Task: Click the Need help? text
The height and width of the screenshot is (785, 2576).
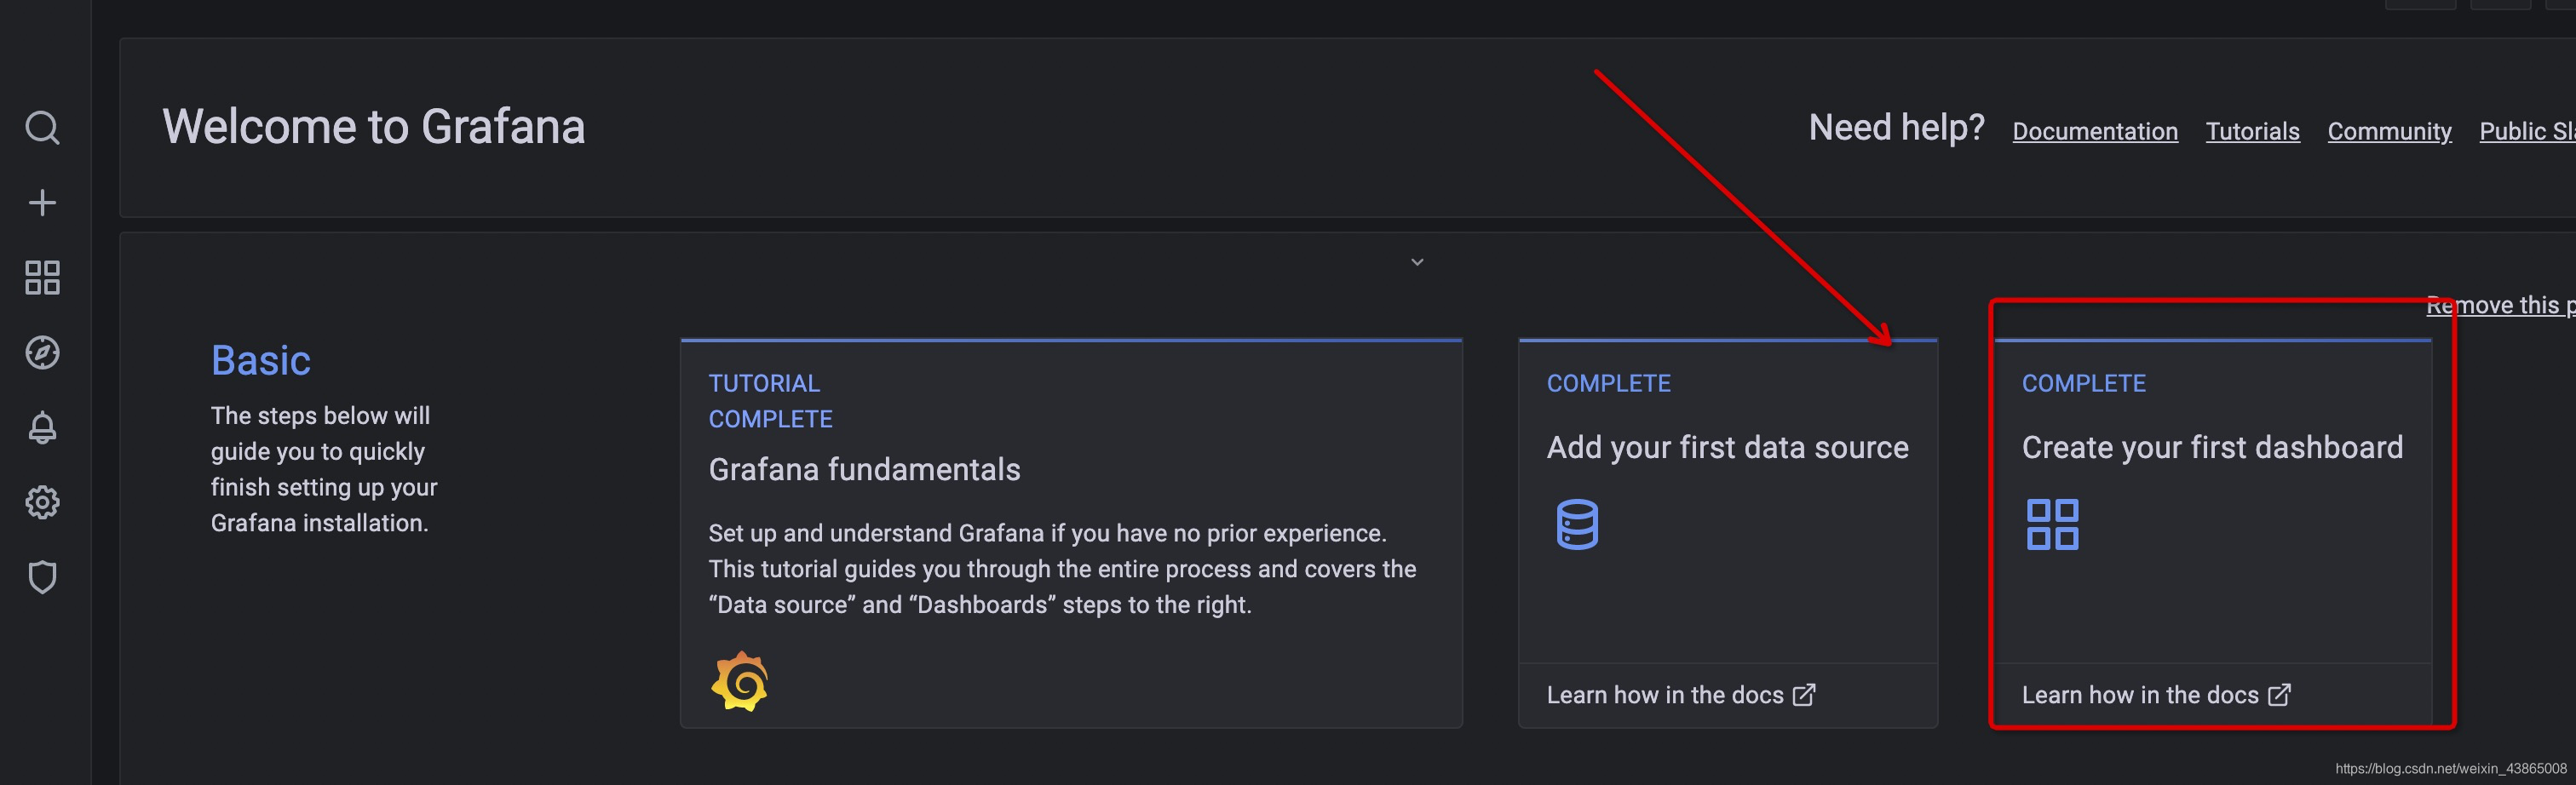Action: [x=1896, y=127]
